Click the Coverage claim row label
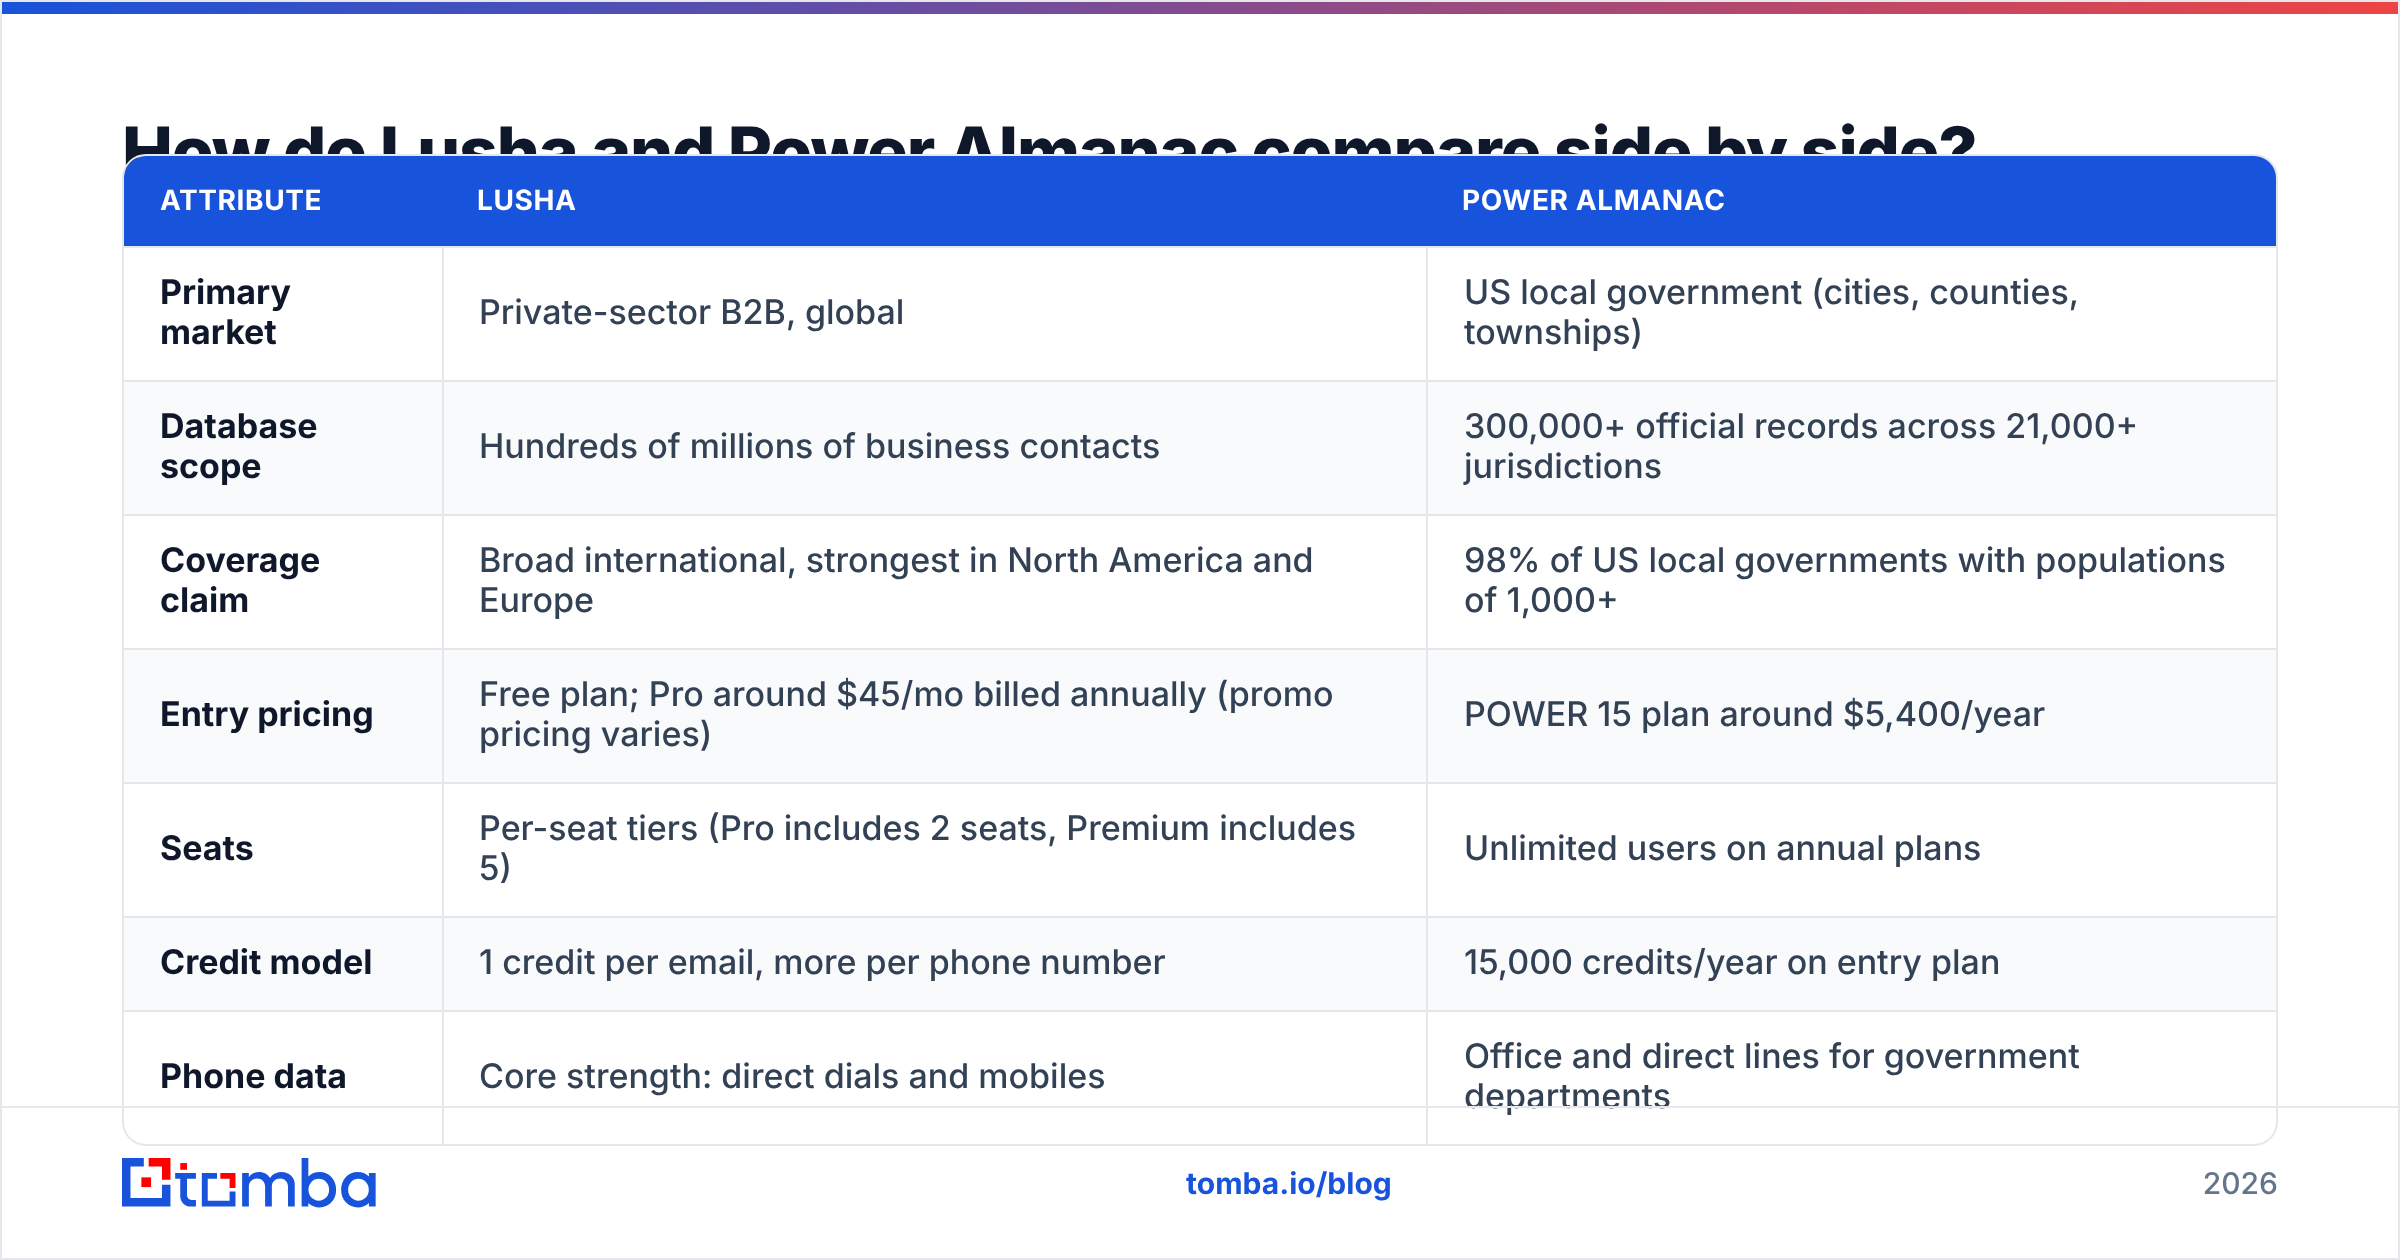Screen dimensions: 2400x1260 click(240, 580)
